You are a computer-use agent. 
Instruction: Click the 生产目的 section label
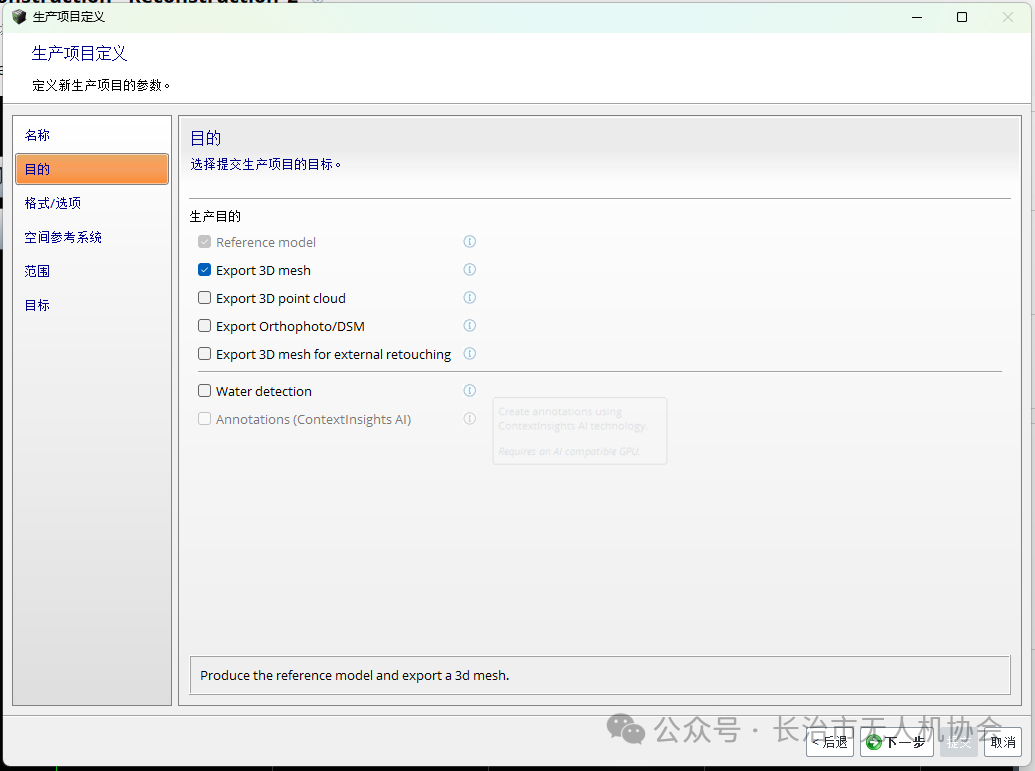(215, 216)
